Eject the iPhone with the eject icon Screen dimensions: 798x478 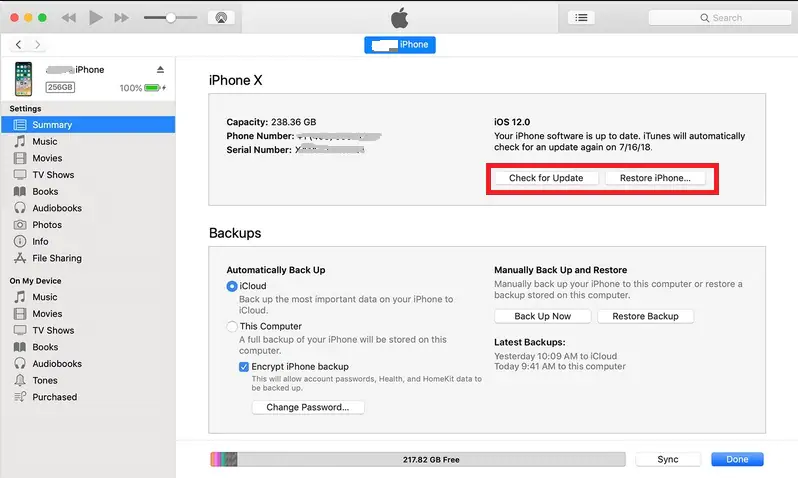160,70
